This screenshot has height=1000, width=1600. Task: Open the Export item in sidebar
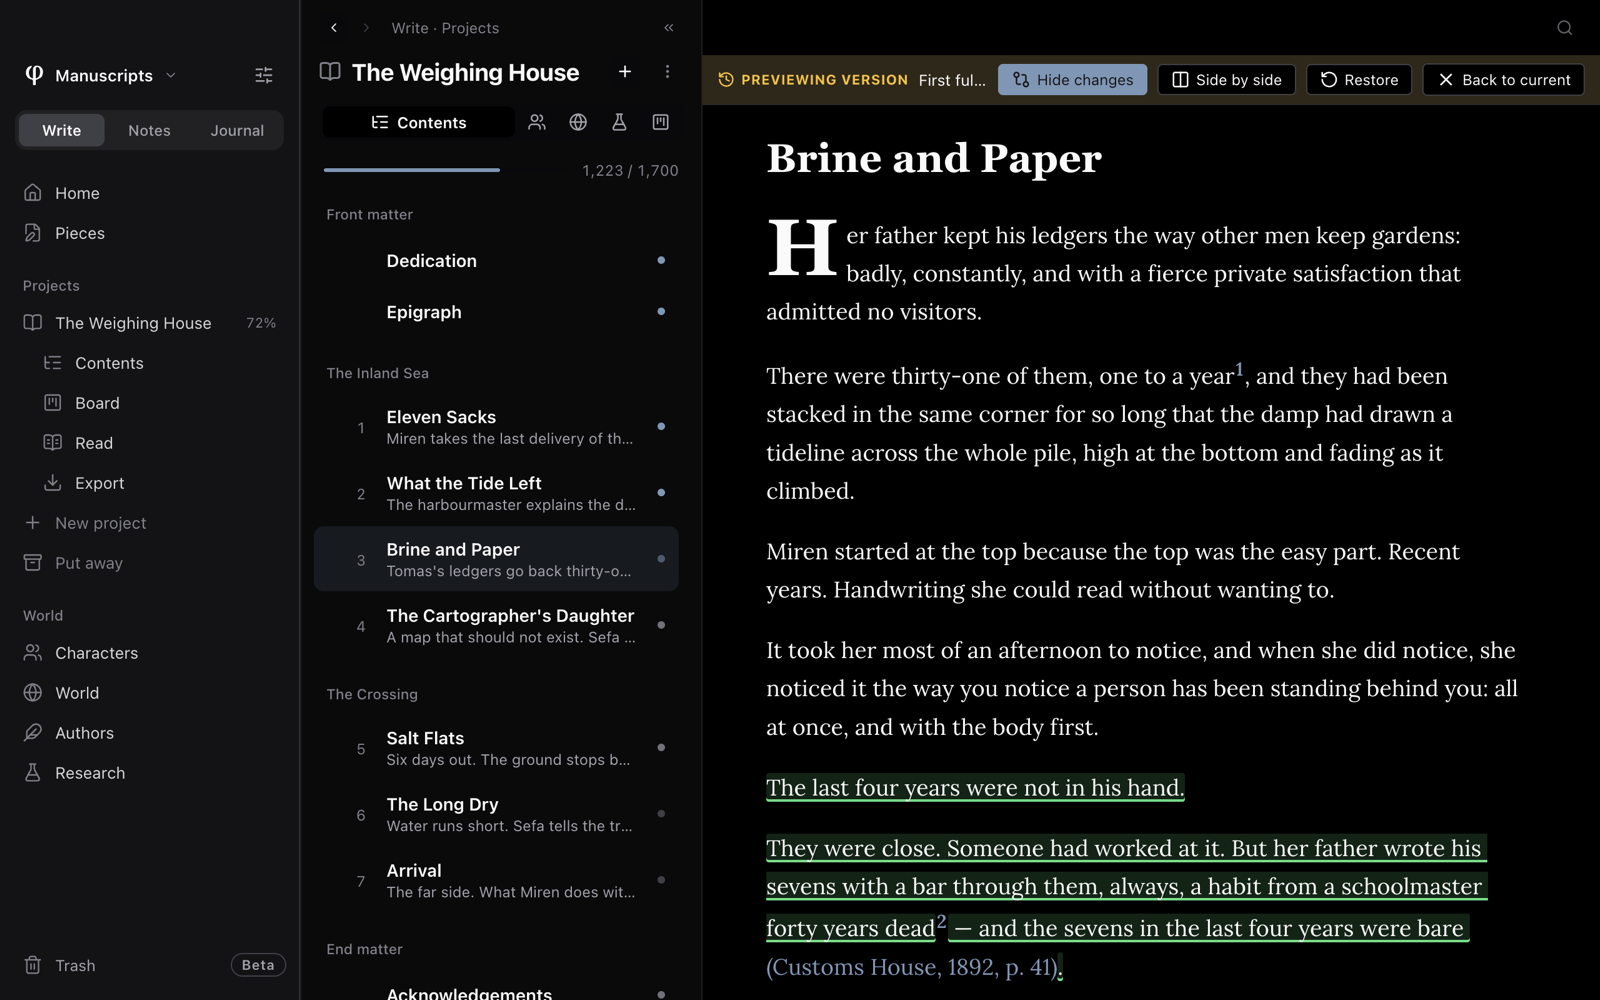click(150, 483)
